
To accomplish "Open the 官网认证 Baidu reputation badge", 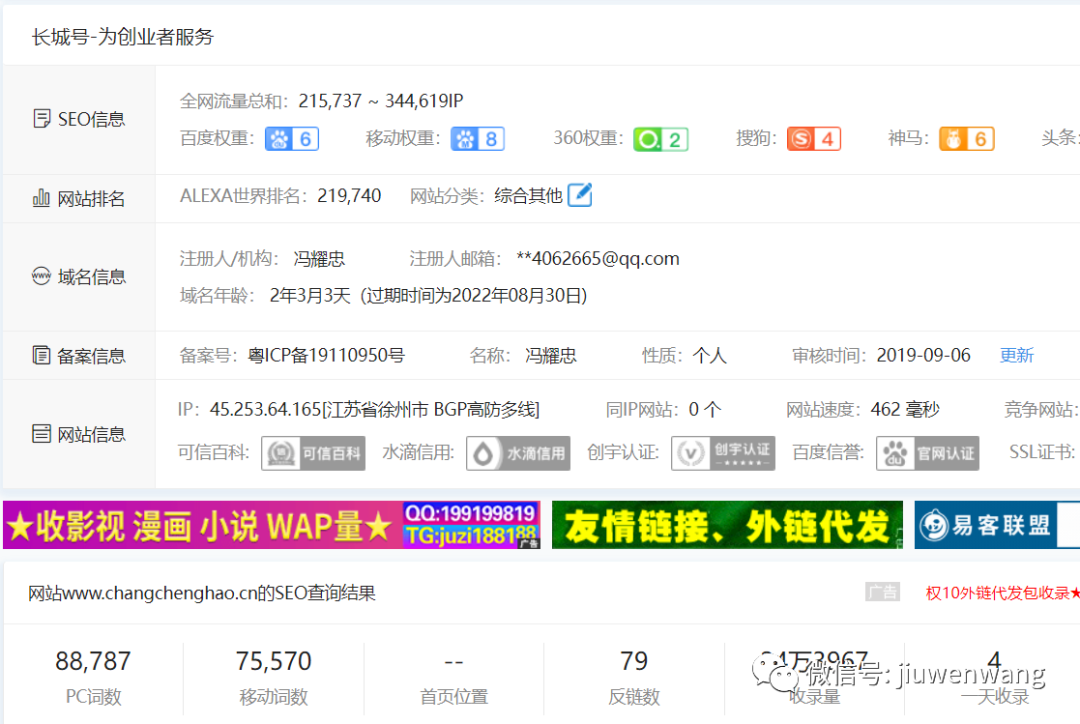I will tap(928, 453).
